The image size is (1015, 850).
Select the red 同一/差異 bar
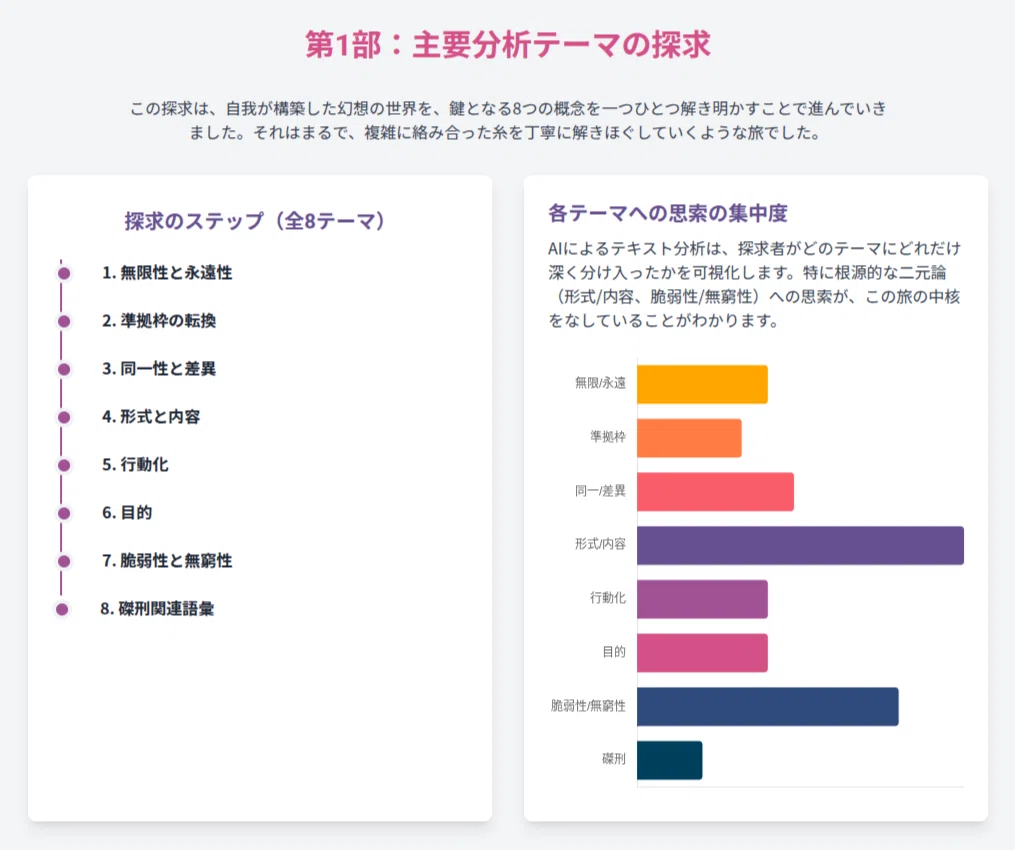coord(715,492)
